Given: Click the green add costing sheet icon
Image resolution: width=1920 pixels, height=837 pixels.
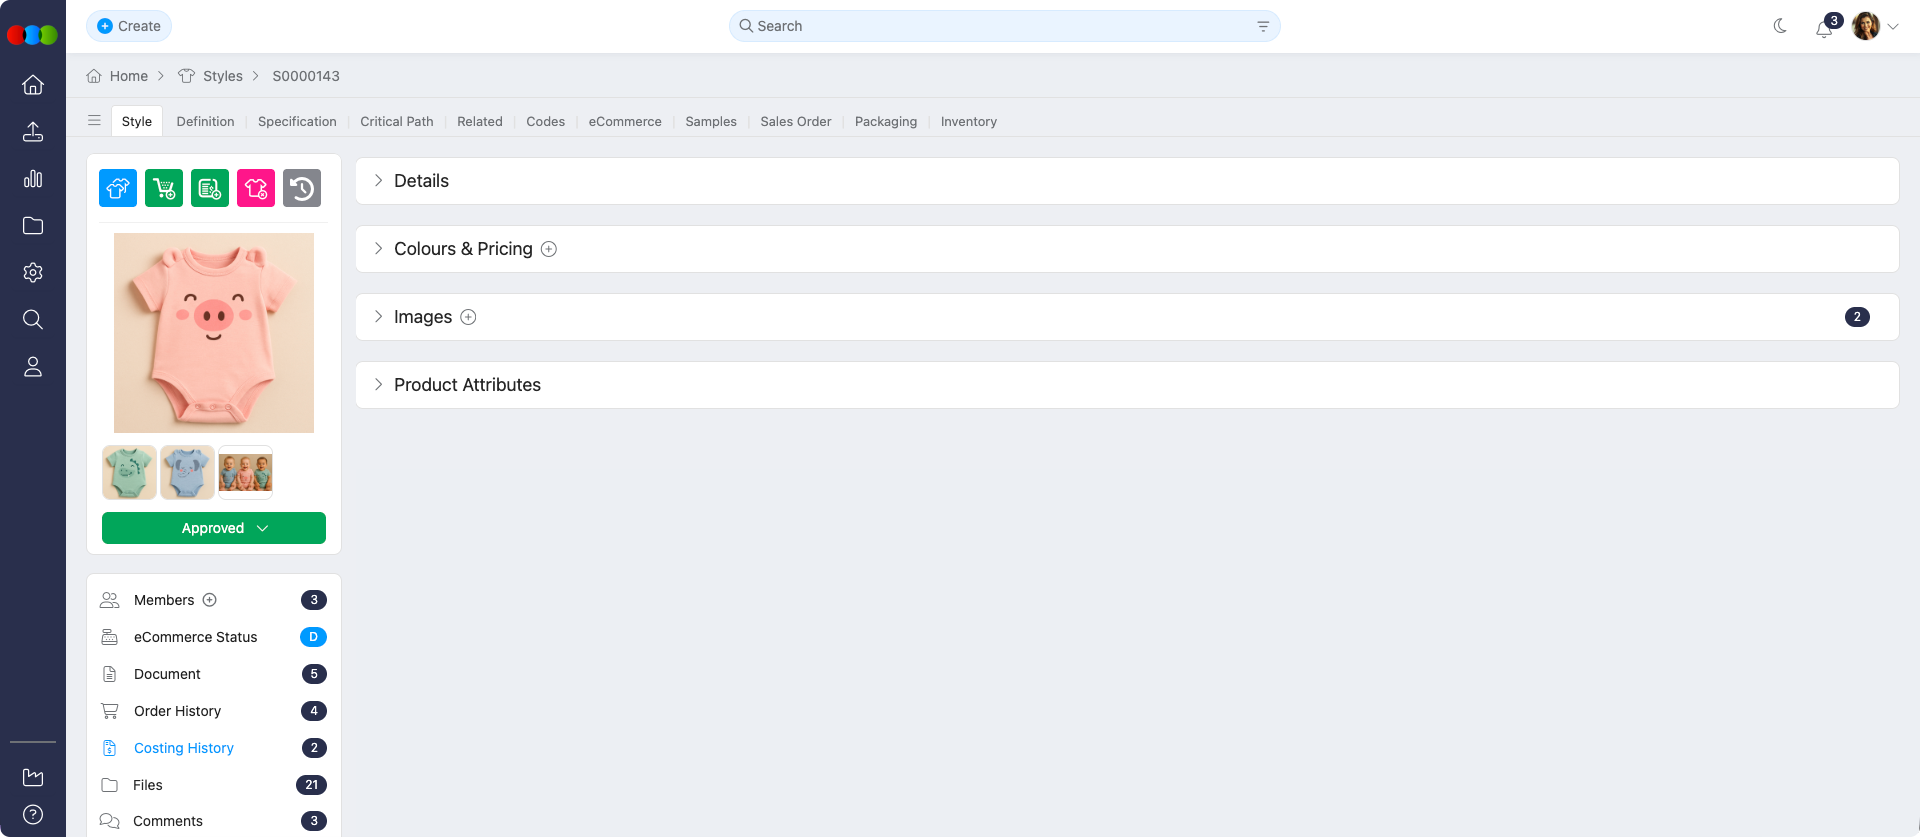Looking at the screenshot, I should coord(210,188).
